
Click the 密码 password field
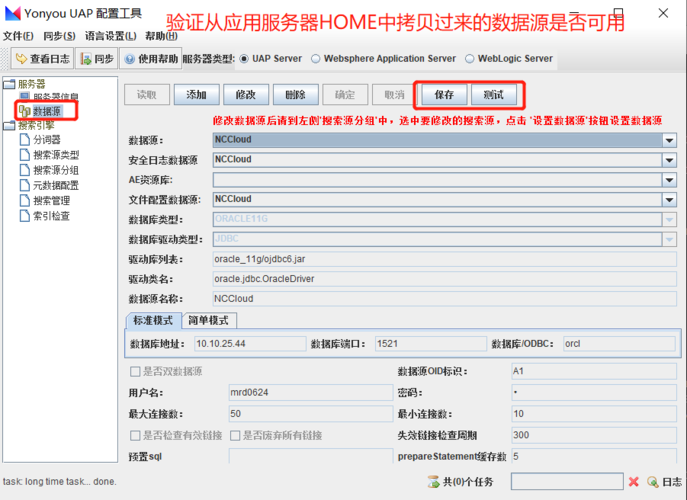click(x=594, y=392)
